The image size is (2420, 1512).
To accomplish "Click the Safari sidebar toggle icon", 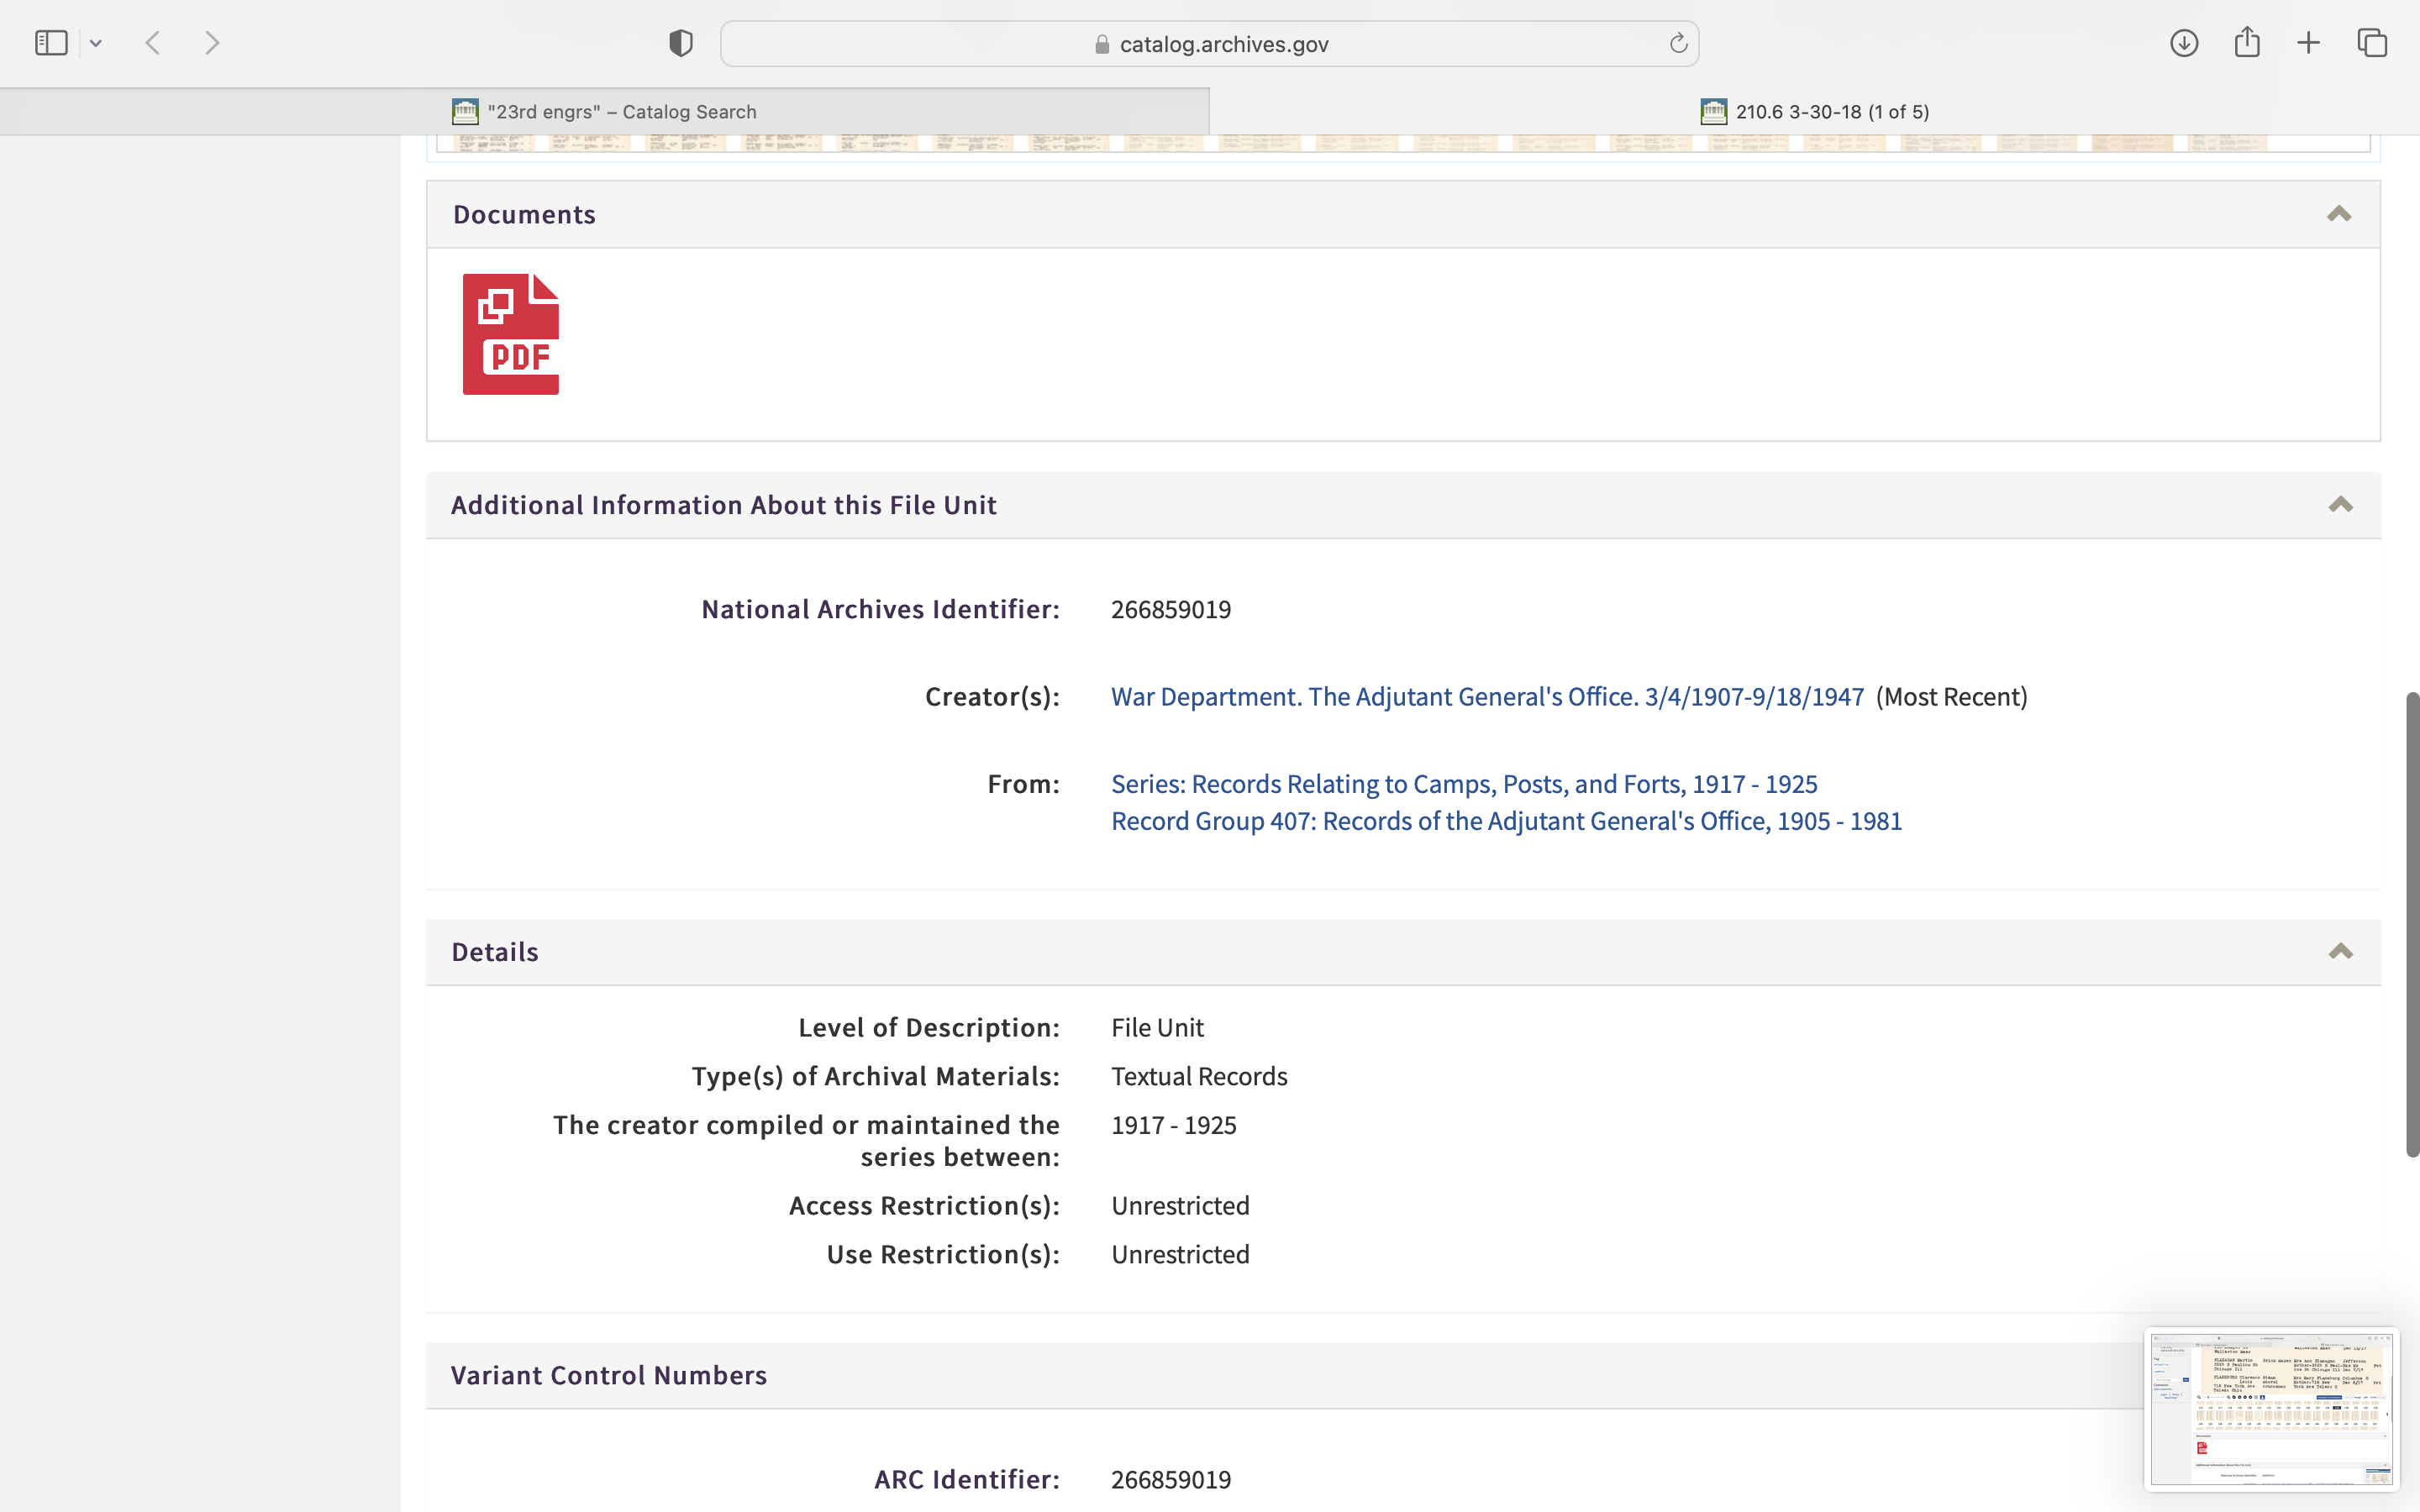I will point(51,43).
